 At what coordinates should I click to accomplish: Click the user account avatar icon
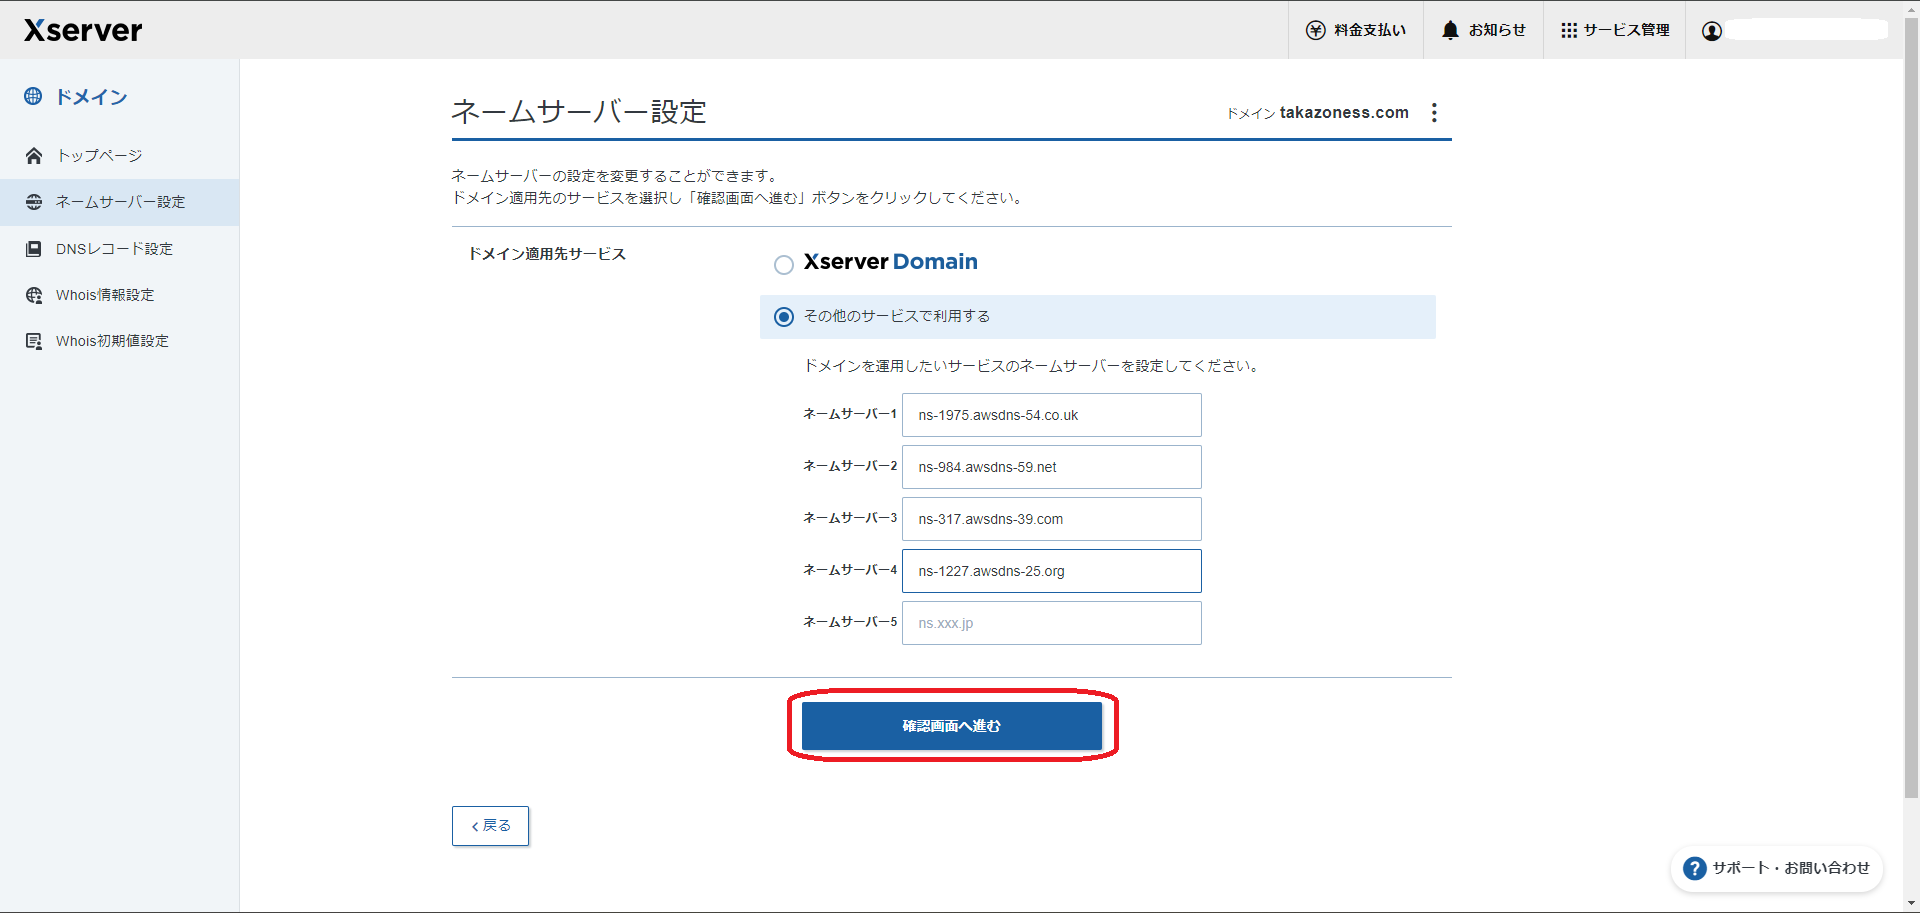tap(1712, 31)
